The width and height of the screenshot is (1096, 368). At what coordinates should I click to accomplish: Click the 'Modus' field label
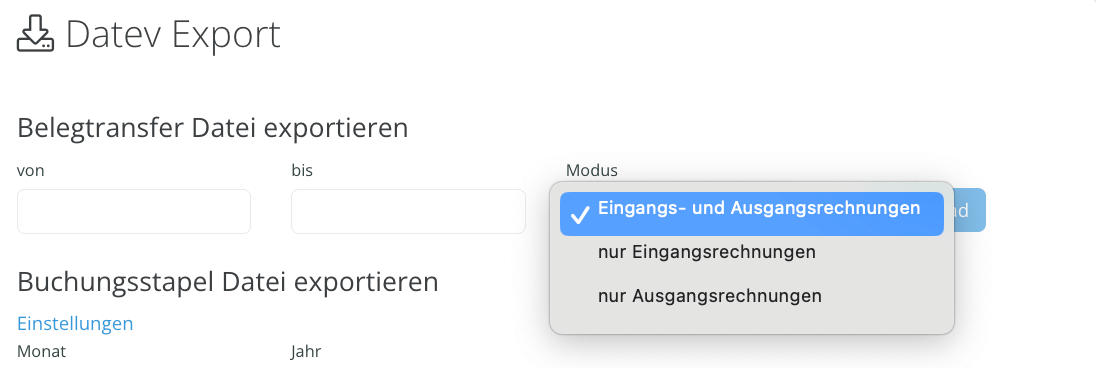point(591,170)
